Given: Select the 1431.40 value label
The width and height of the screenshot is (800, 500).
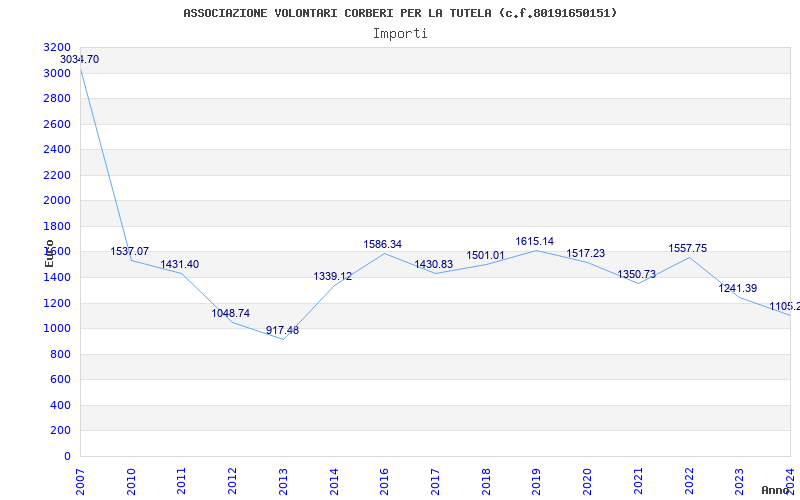Looking at the screenshot, I should point(180,265).
